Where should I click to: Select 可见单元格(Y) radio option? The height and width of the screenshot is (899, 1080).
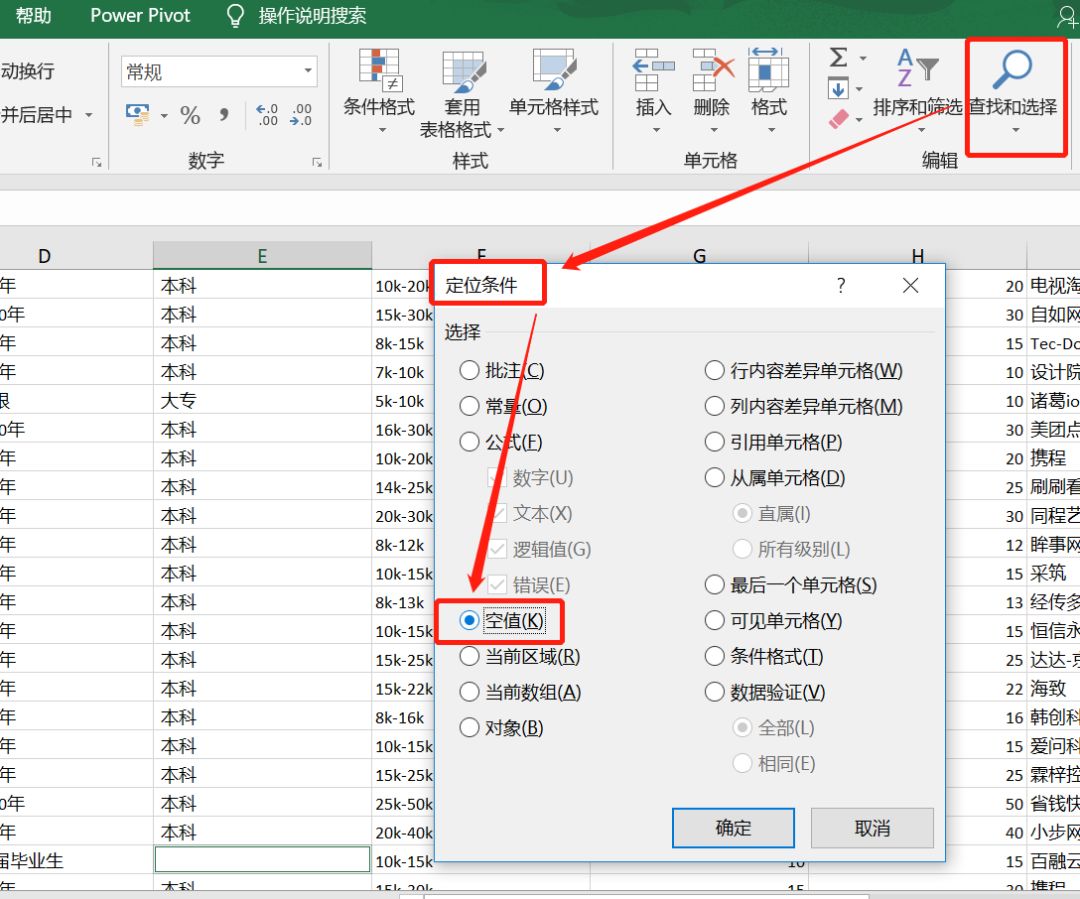[773, 621]
